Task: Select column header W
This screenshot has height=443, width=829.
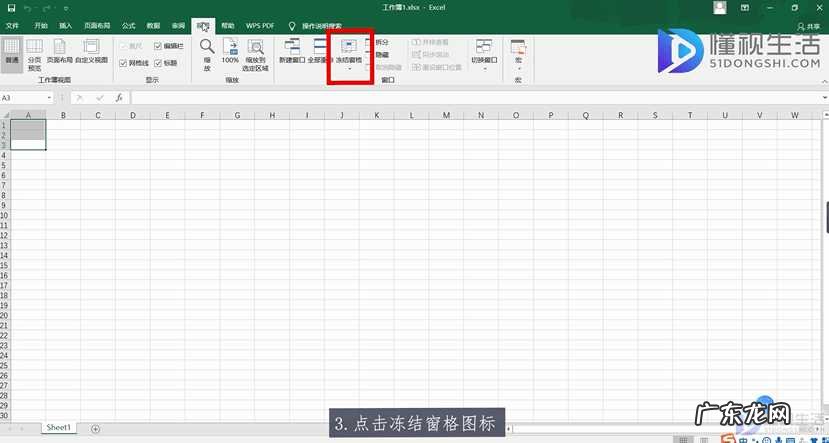Action: (795, 115)
